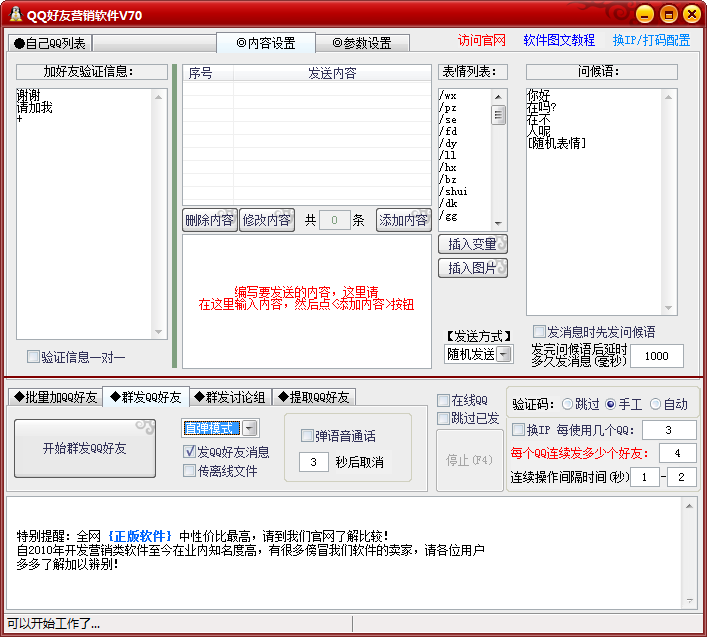This screenshot has height=637, width=707.
Task: Select the /fd emoticon entry
Action: [x=448, y=131]
